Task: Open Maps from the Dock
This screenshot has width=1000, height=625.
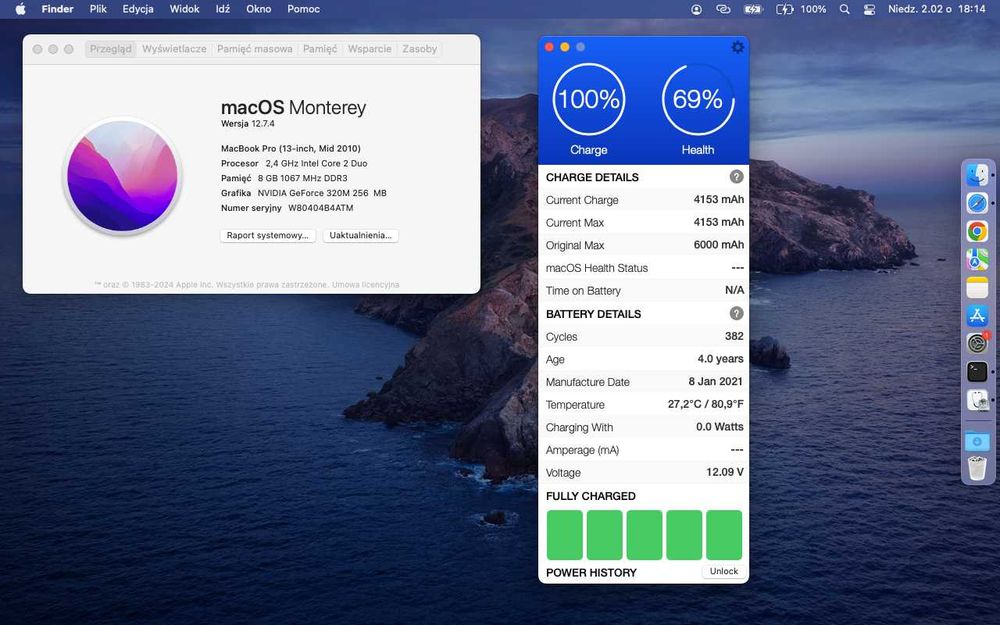Action: tap(977, 259)
